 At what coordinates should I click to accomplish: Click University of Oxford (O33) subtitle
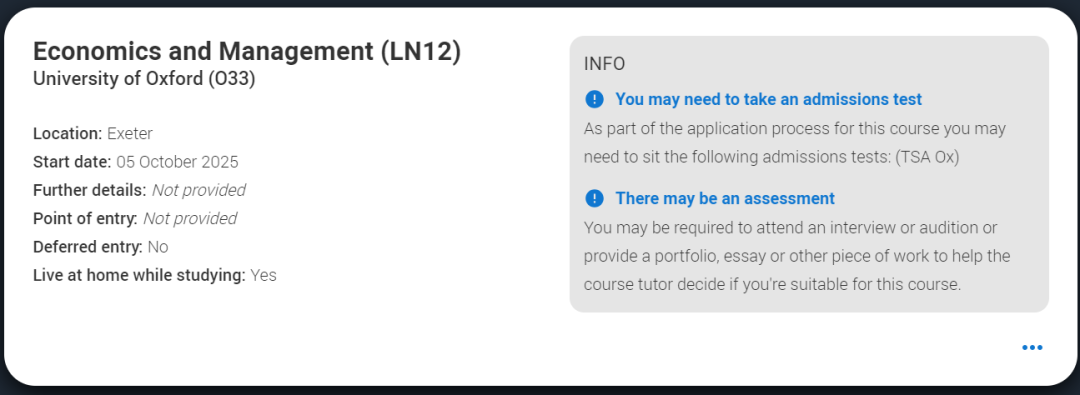point(144,79)
